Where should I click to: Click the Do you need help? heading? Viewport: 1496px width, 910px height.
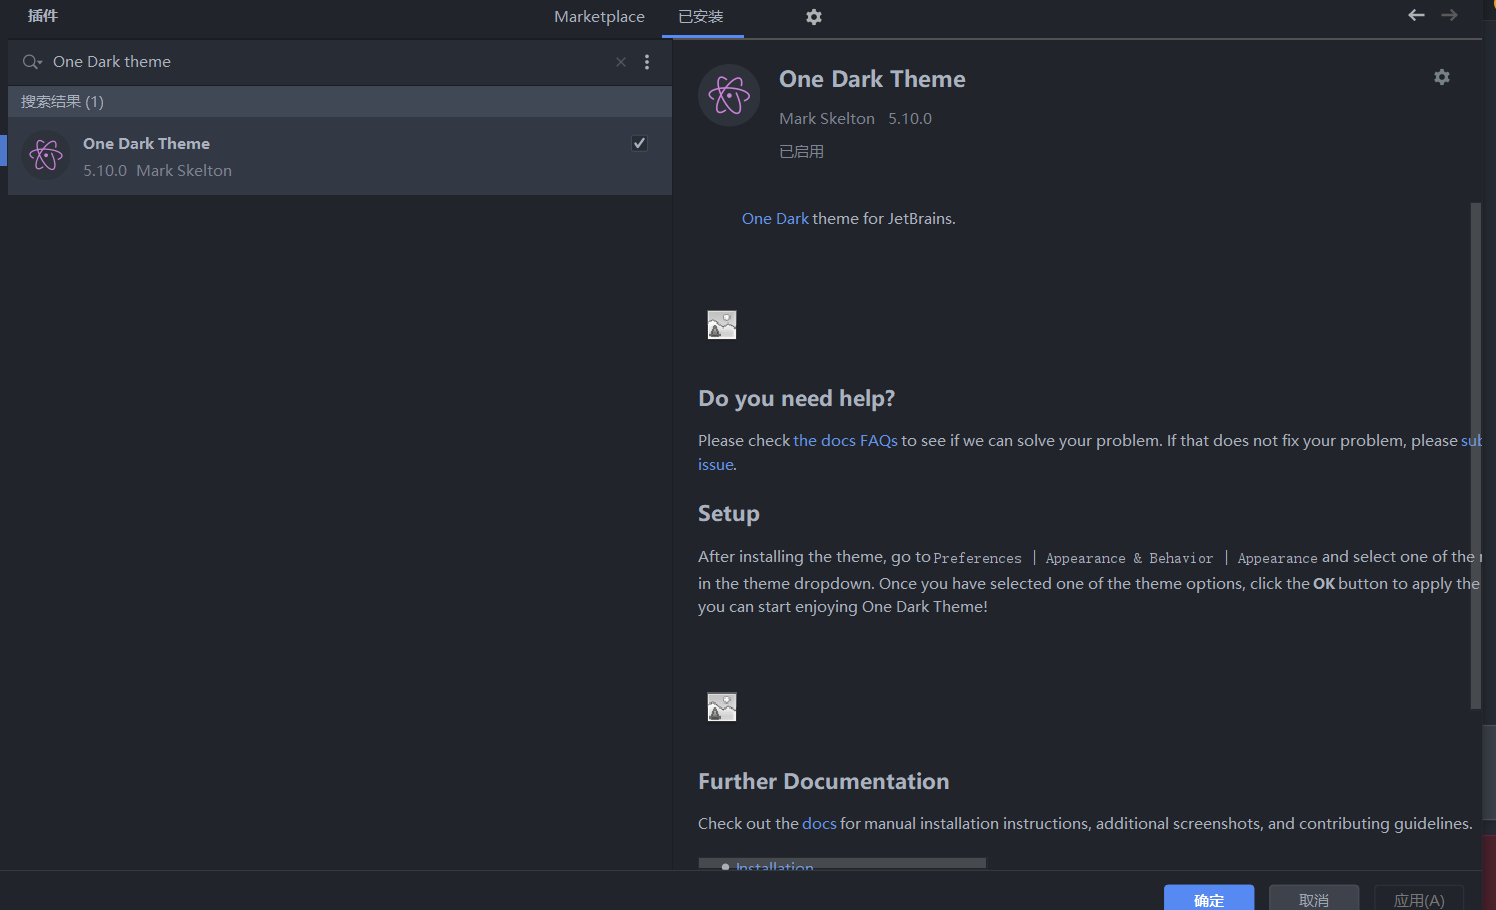(x=797, y=399)
